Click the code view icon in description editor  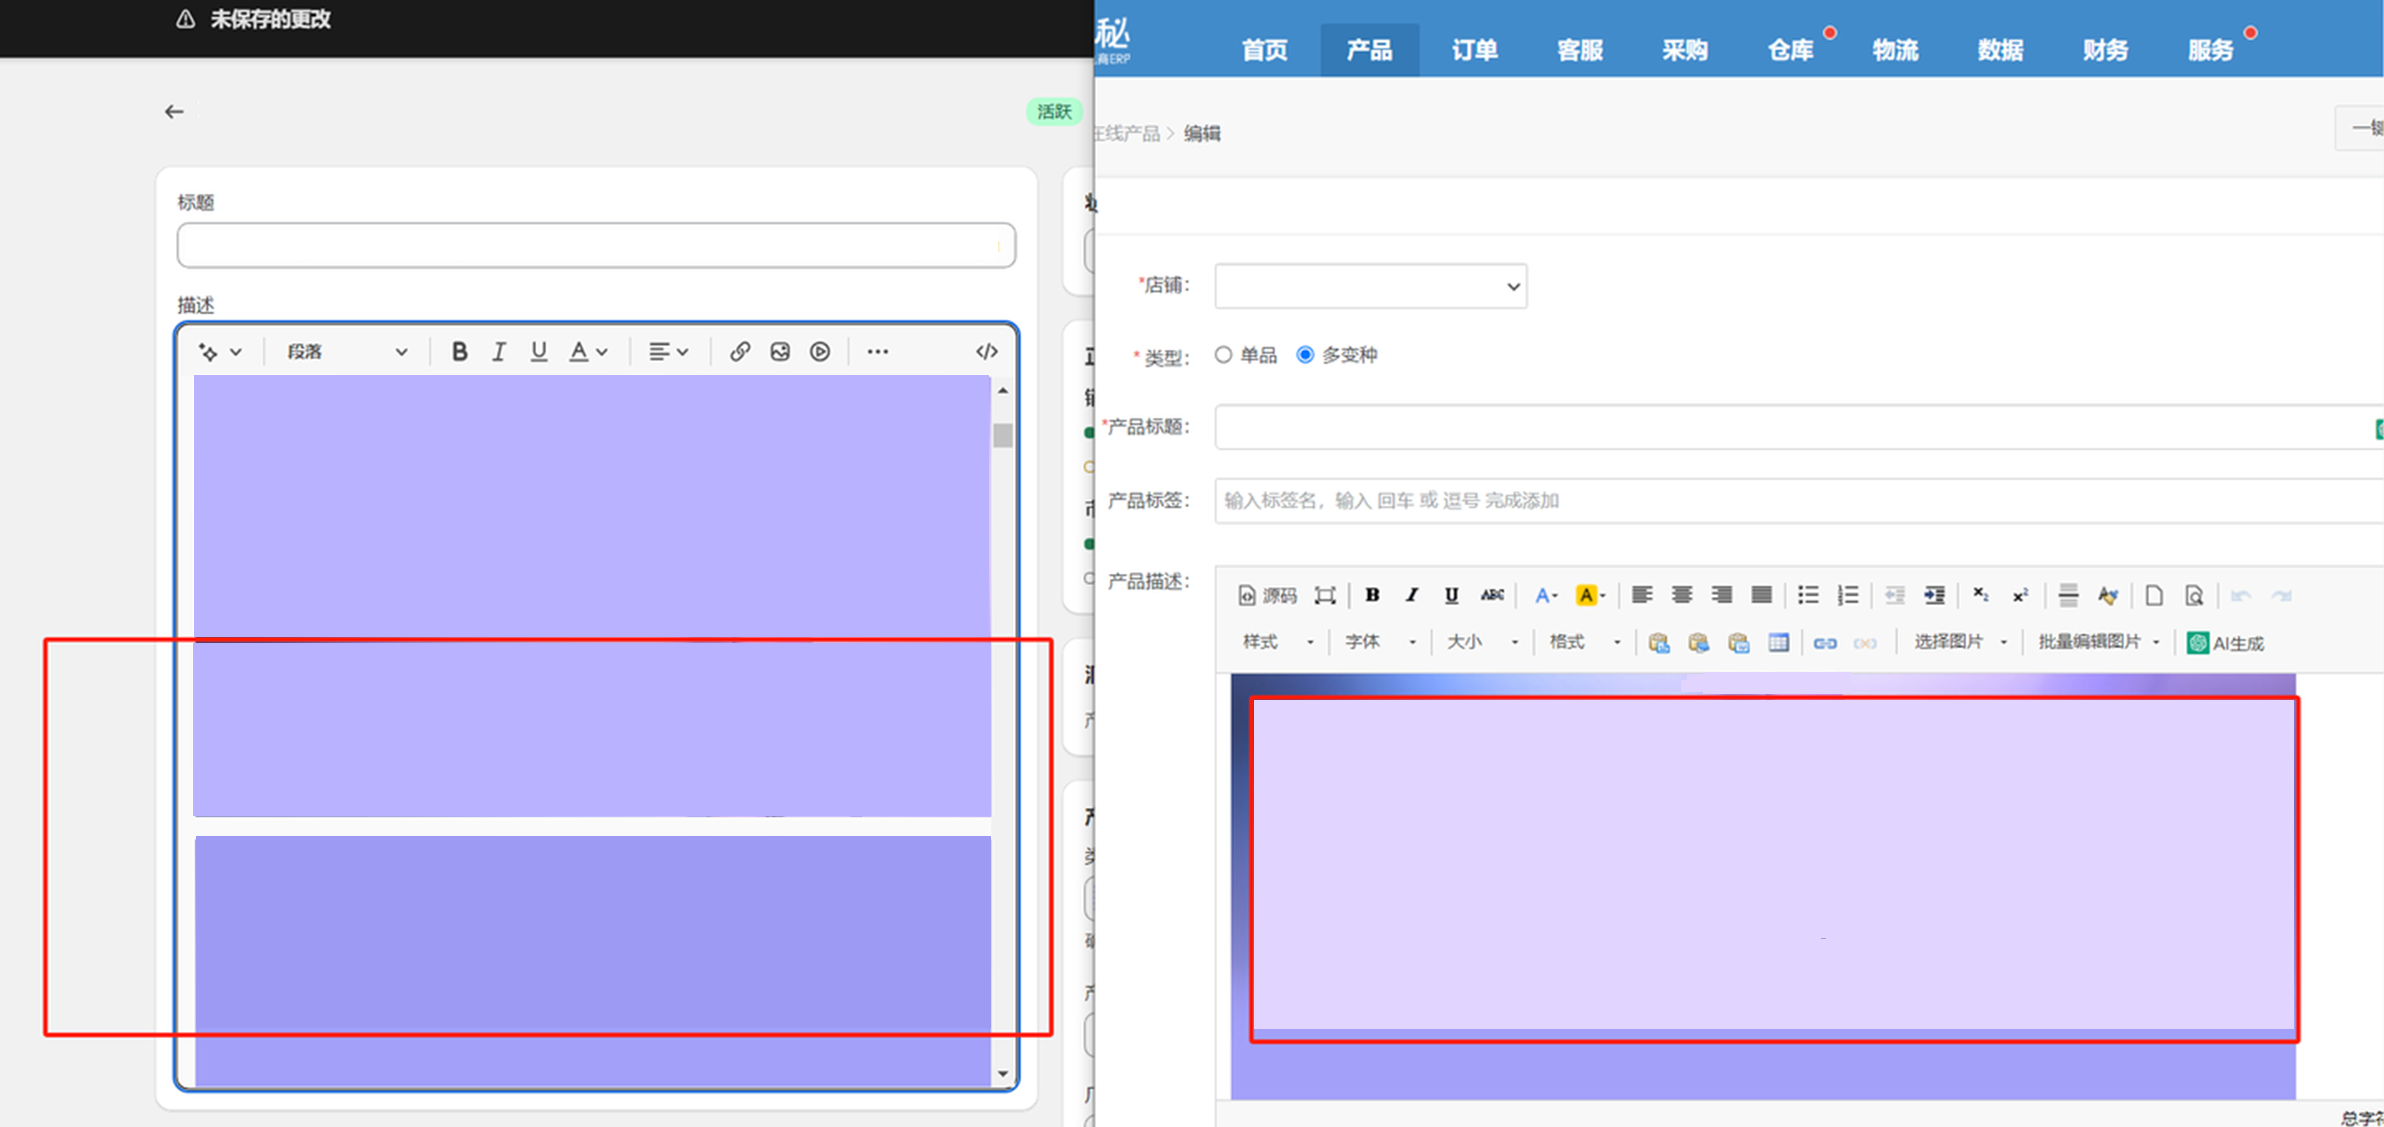coord(986,351)
